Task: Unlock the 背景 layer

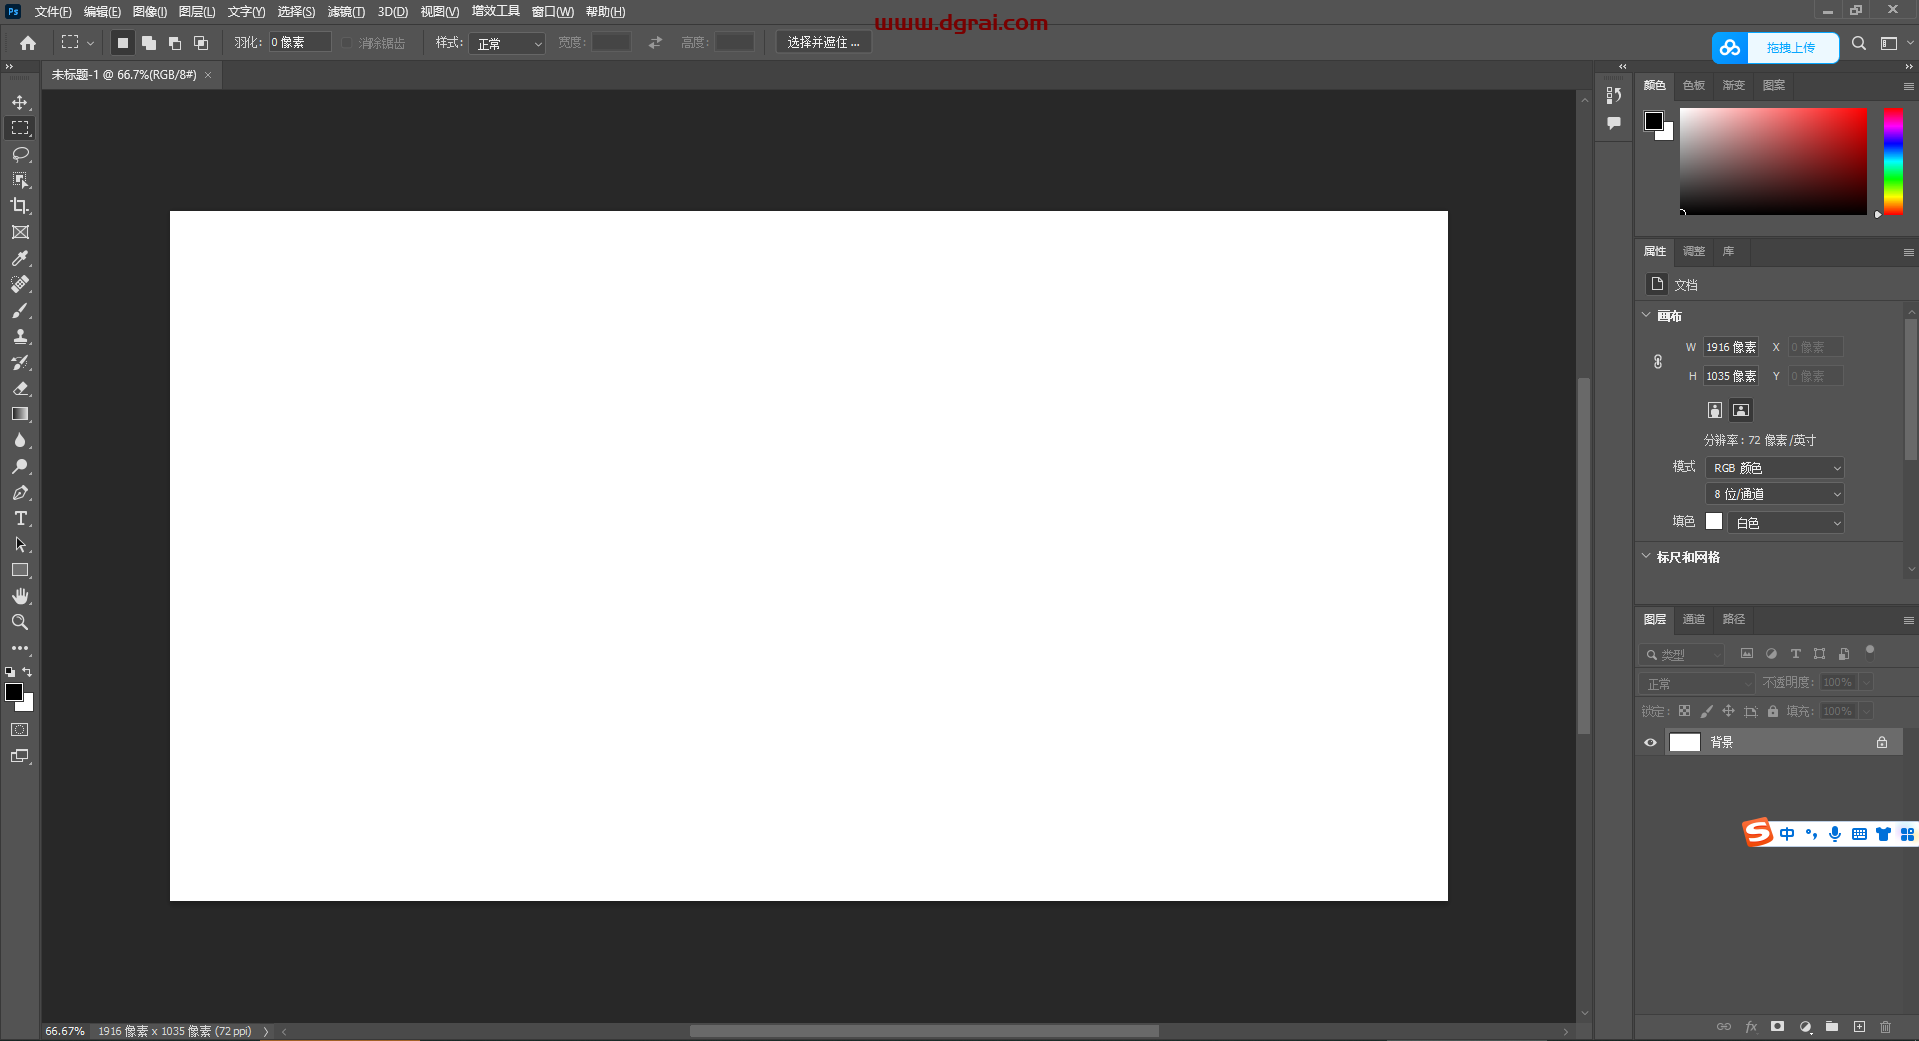Action: click(1881, 742)
